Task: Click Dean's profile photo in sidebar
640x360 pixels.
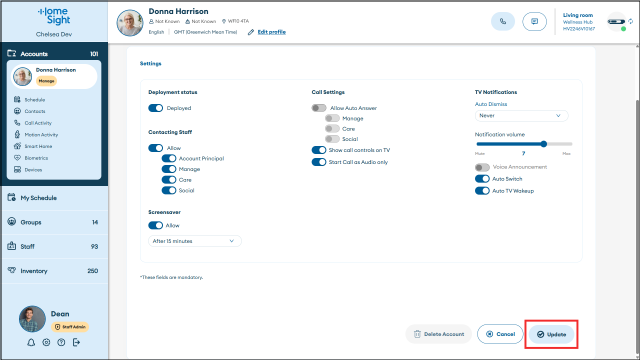Action: 32,319
